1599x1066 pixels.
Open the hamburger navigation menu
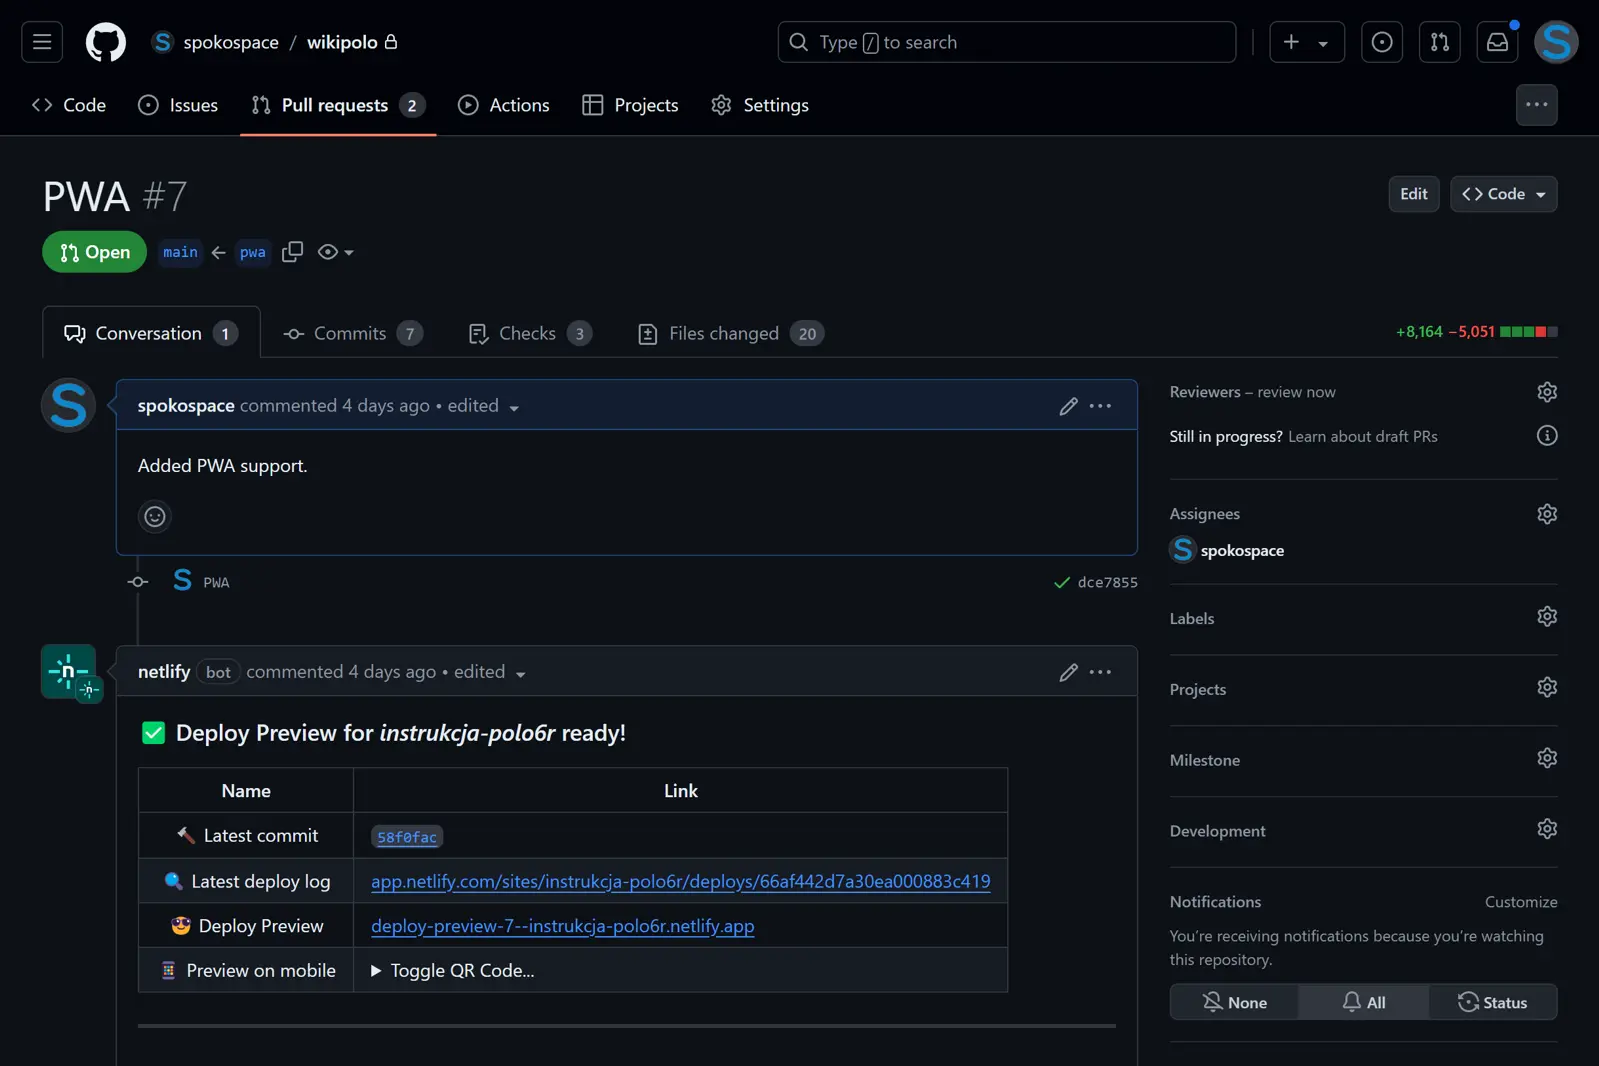(42, 42)
